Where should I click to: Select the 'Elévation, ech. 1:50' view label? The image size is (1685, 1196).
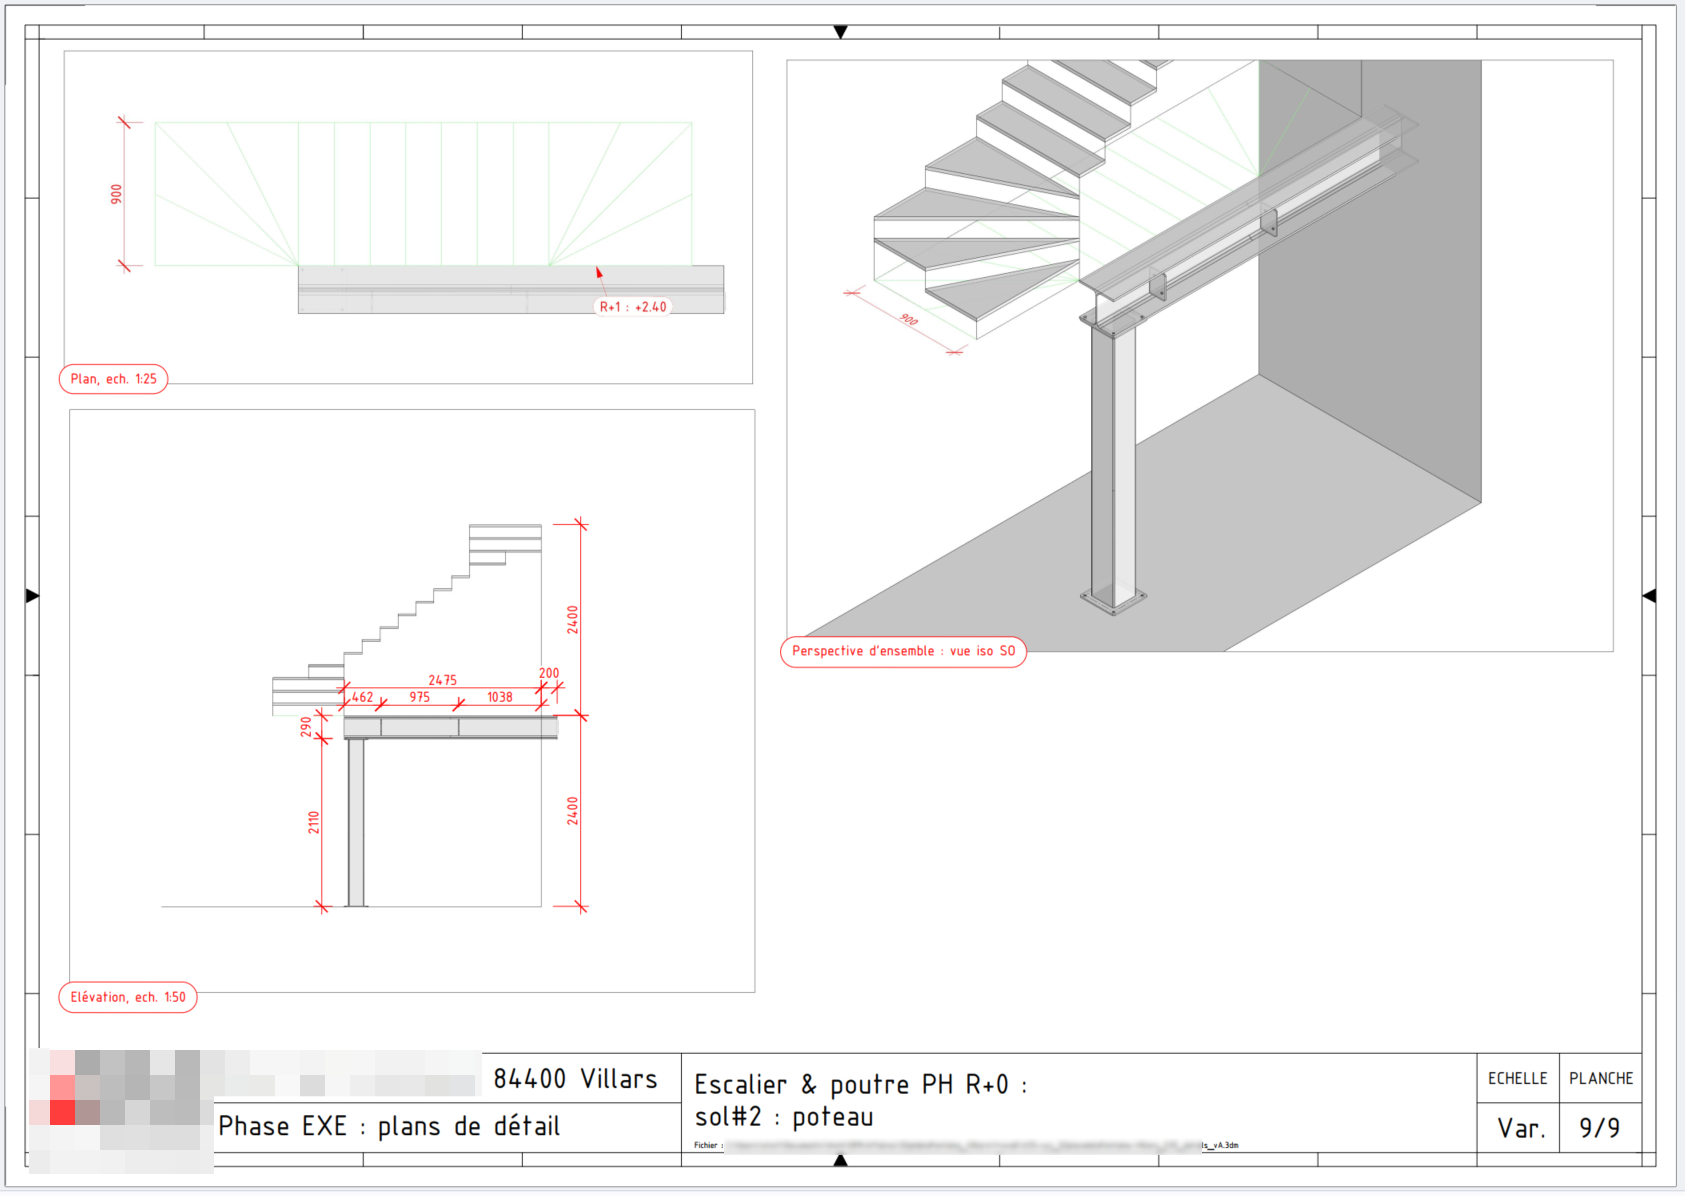(128, 997)
